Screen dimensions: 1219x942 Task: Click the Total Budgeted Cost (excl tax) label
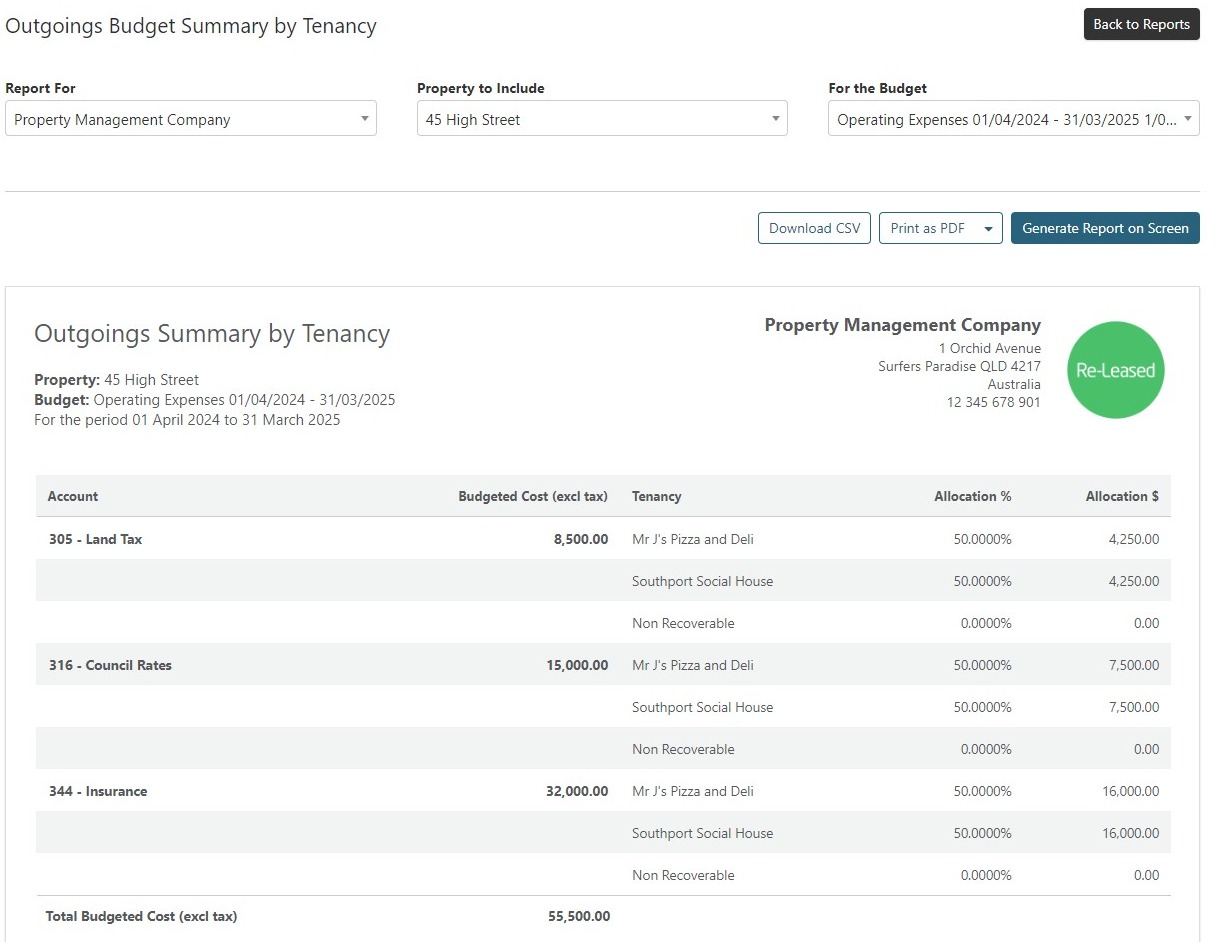pyautogui.click(x=141, y=916)
